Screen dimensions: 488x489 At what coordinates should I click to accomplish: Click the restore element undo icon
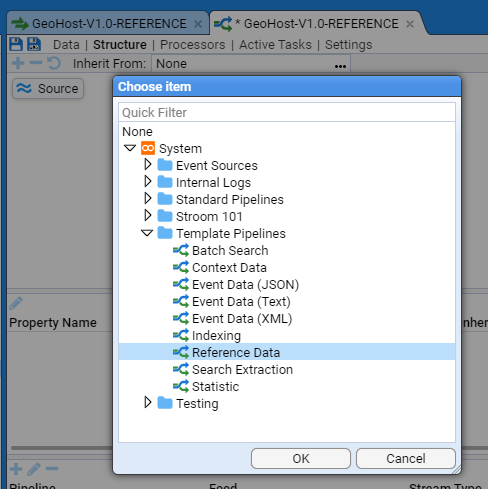click(x=54, y=63)
